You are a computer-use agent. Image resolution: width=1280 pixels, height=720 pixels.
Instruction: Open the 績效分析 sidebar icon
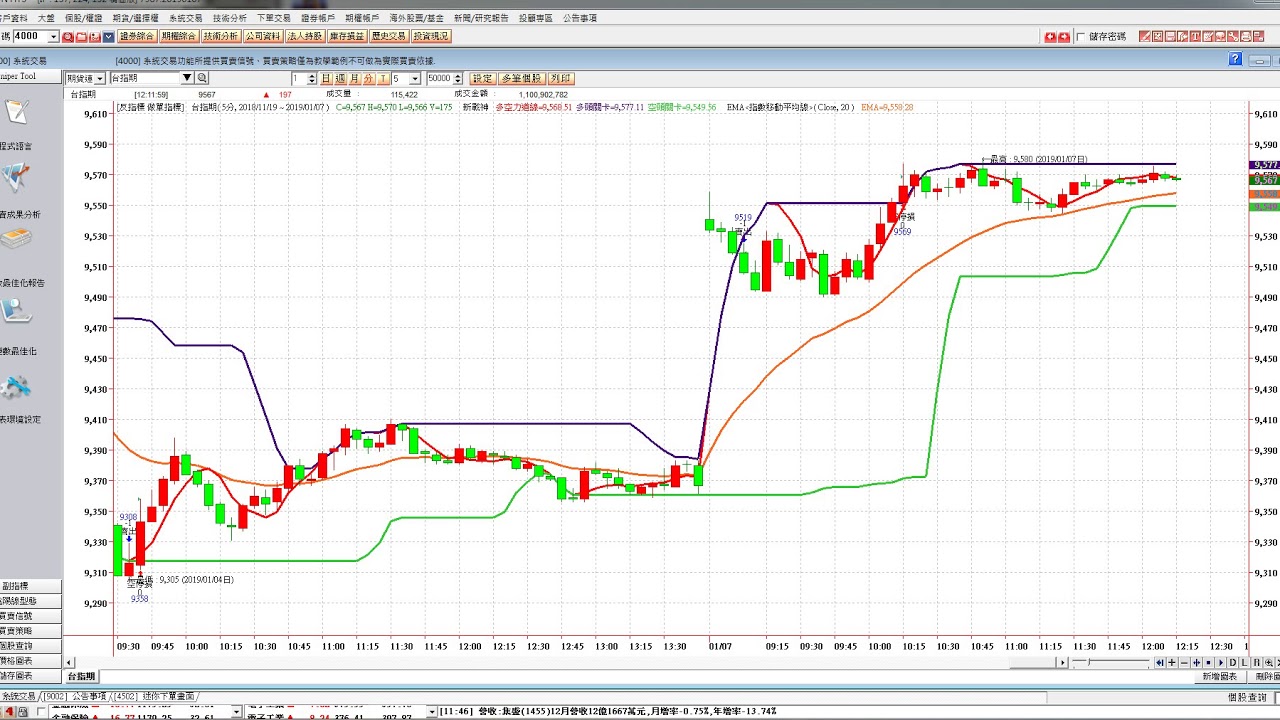tap(16, 178)
